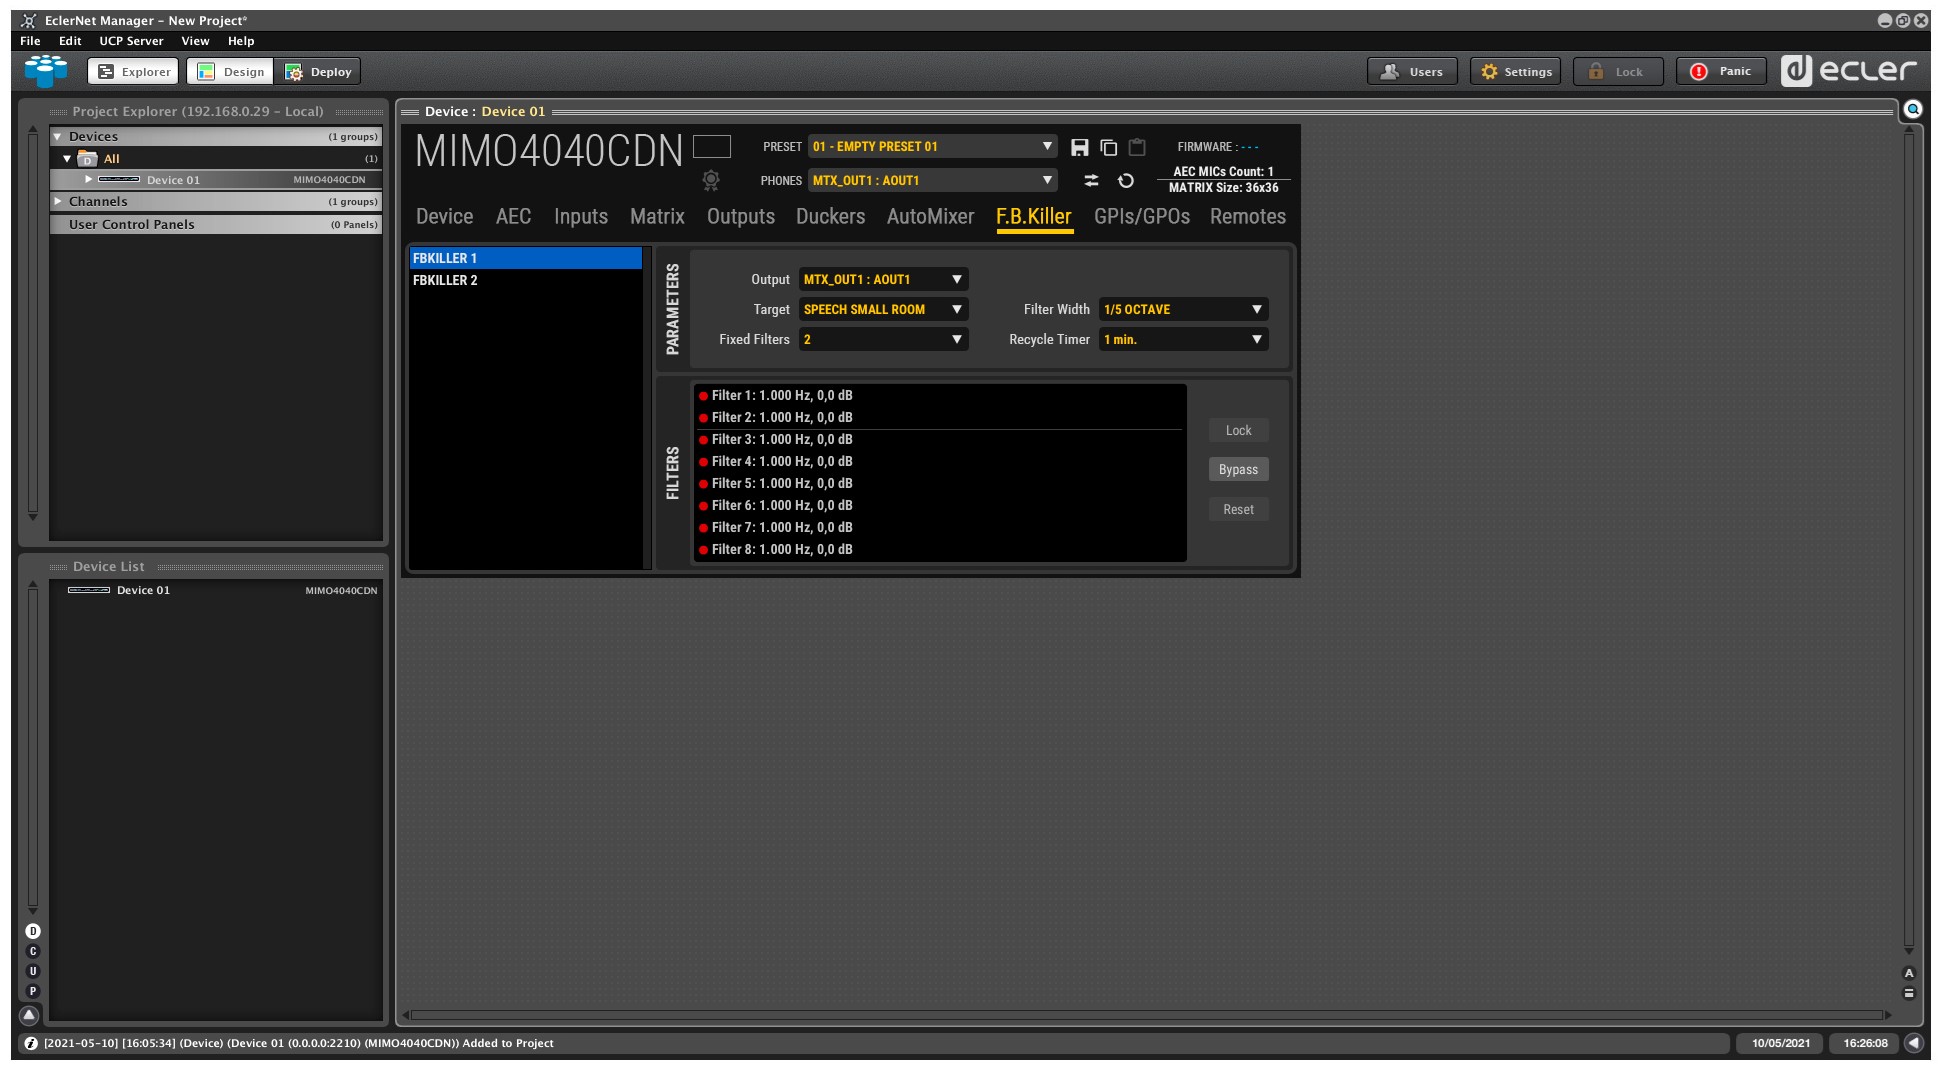Open the UCP Server menu
This screenshot has height=1067, width=1938.
[x=131, y=41]
